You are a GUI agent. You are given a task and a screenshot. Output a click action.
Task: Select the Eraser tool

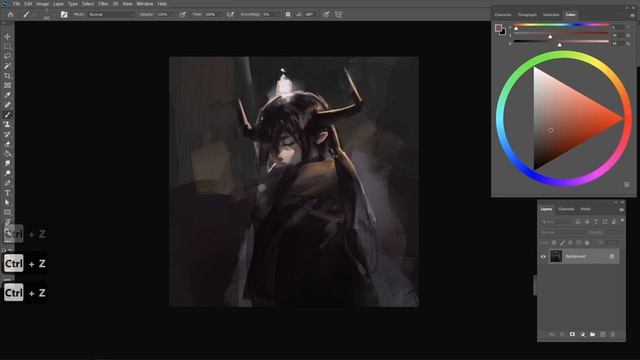coord(7,144)
